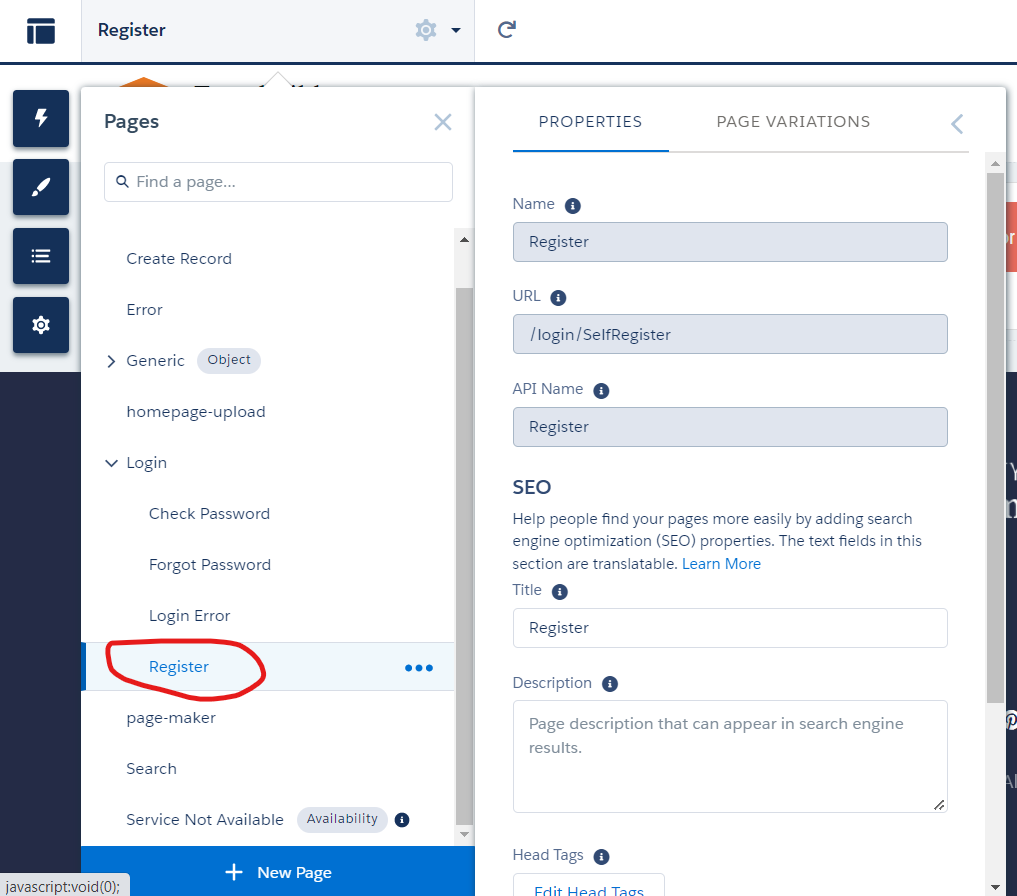This screenshot has height=896, width=1017.
Task: Switch to the Page Variations tab
Action: (x=793, y=122)
